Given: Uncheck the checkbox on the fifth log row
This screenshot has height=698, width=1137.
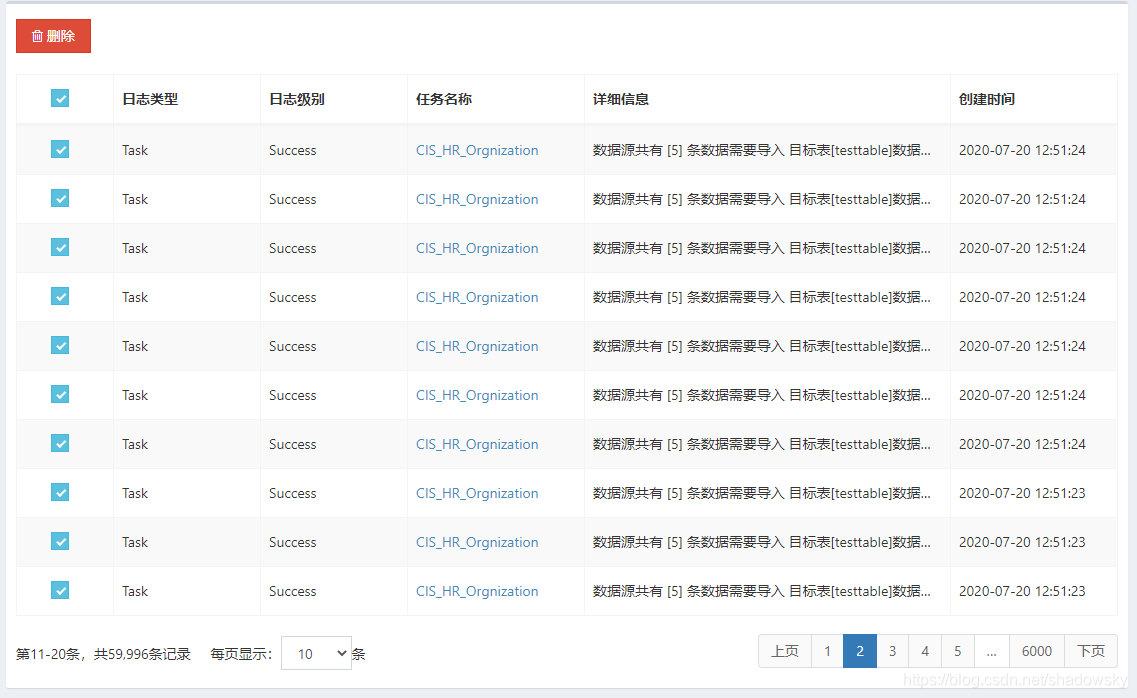Looking at the screenshot, I should click(x=60, y=345).
